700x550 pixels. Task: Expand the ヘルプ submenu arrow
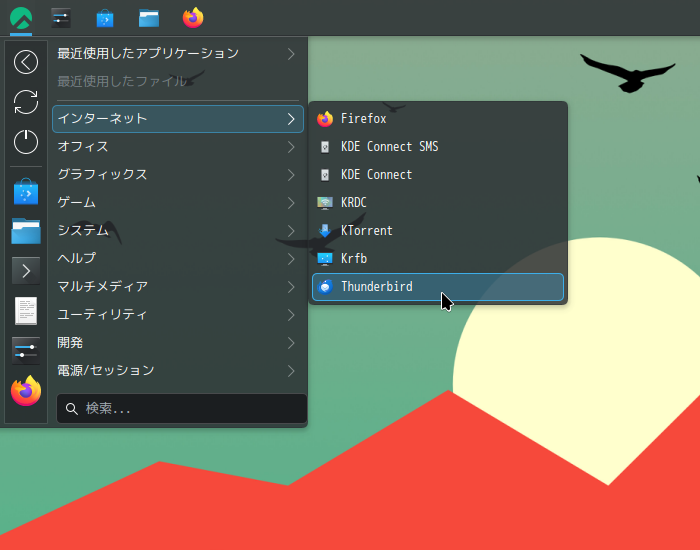[x=291, y=259]
